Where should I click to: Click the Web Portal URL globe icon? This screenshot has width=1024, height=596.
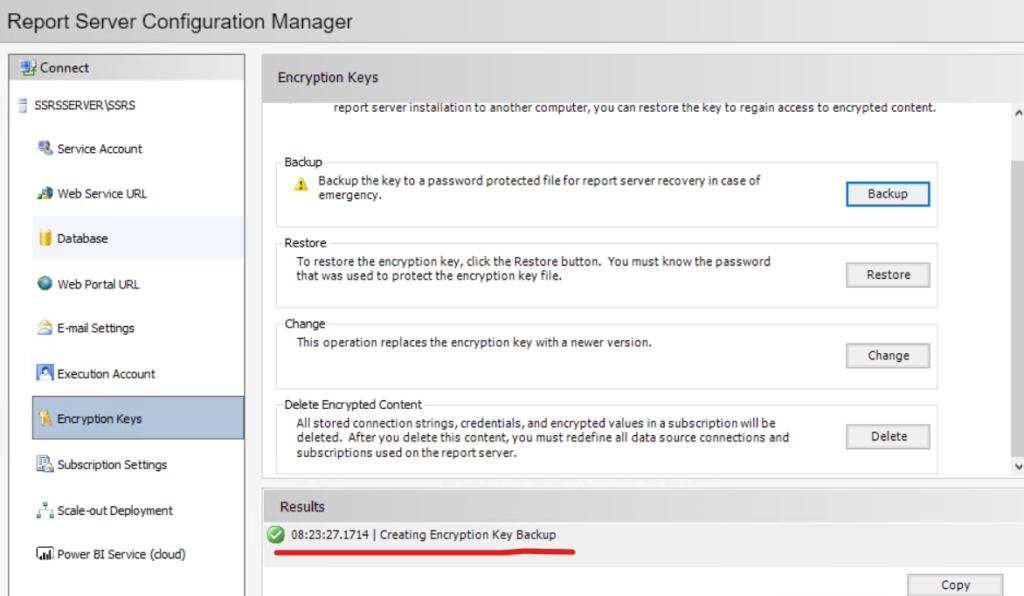pos(44,283)
